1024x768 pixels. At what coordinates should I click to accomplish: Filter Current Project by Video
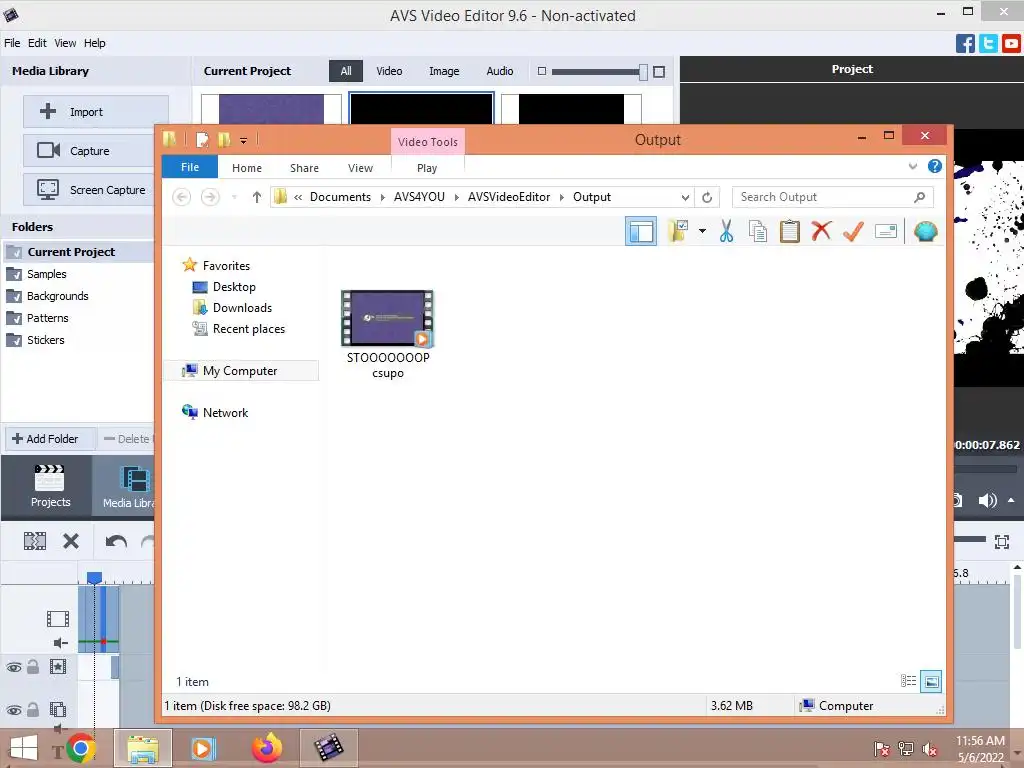point(389,71)
